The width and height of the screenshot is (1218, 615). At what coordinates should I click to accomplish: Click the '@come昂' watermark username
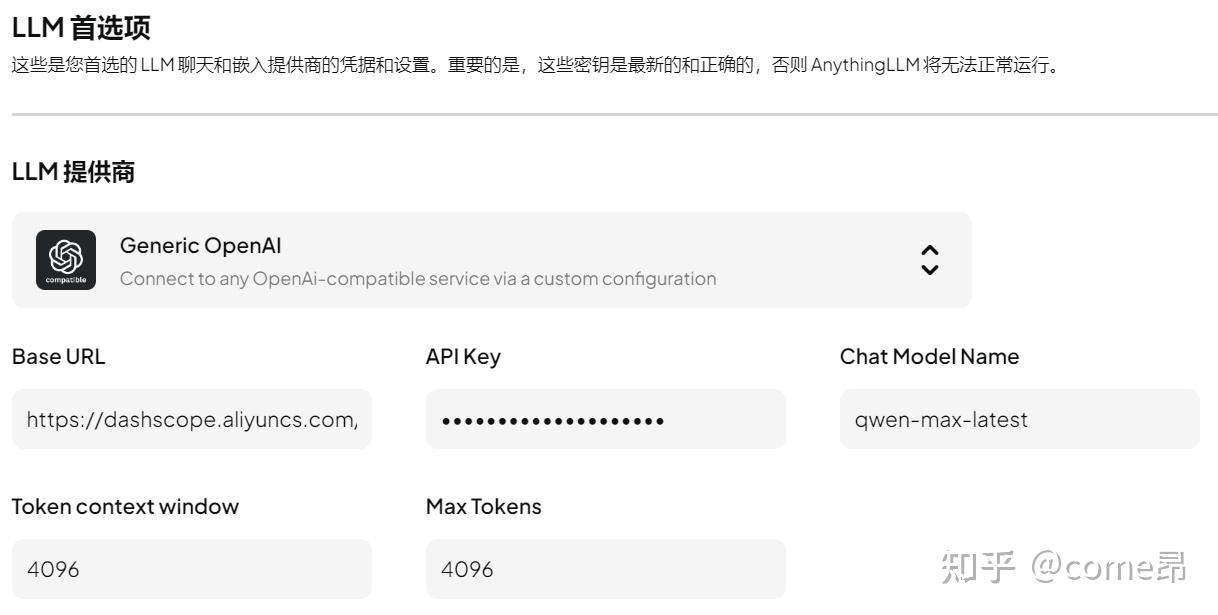[x=1110, y=568]
